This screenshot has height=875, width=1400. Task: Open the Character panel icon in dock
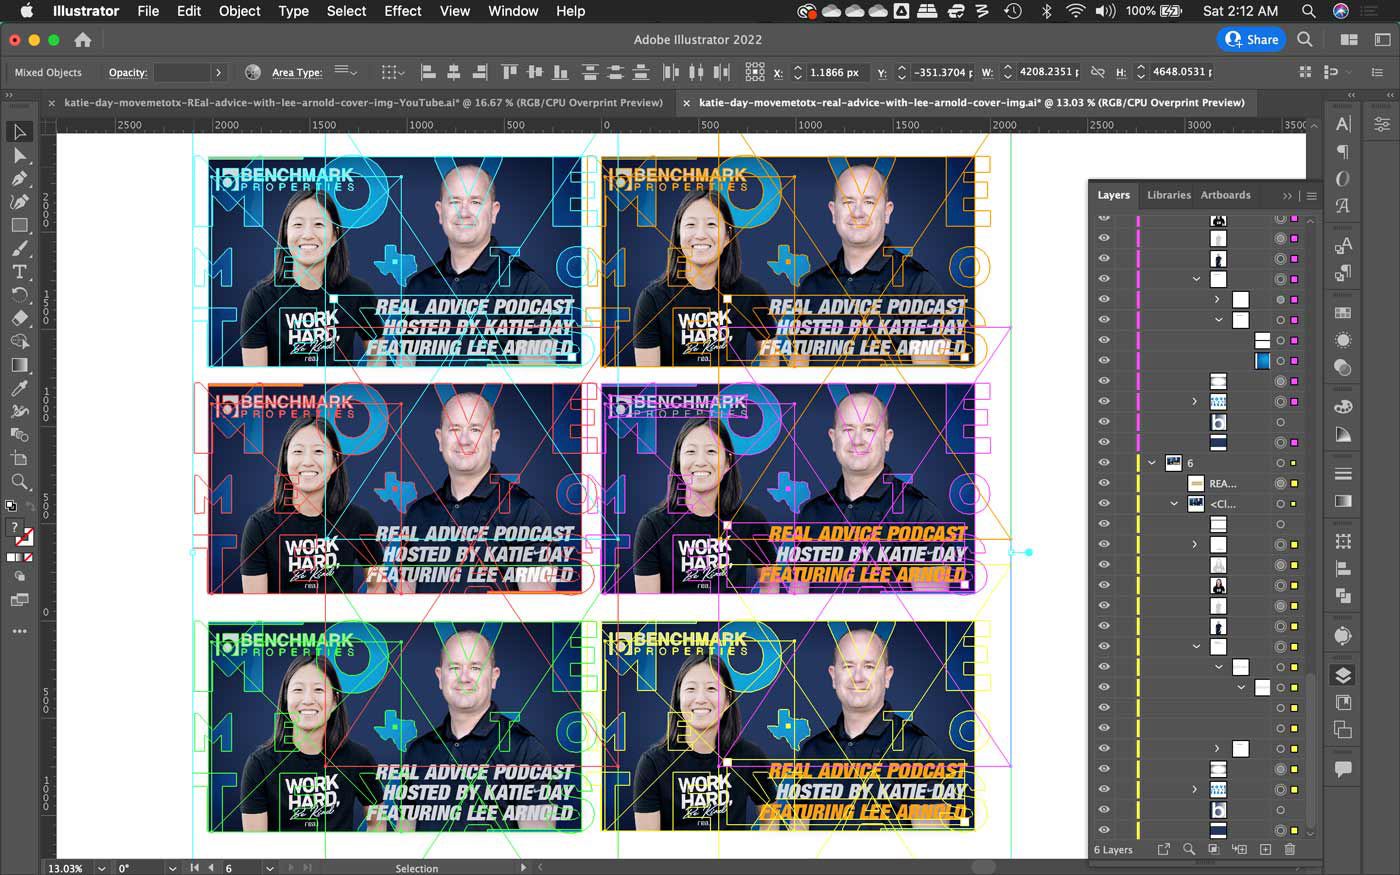coord(1343,124)
